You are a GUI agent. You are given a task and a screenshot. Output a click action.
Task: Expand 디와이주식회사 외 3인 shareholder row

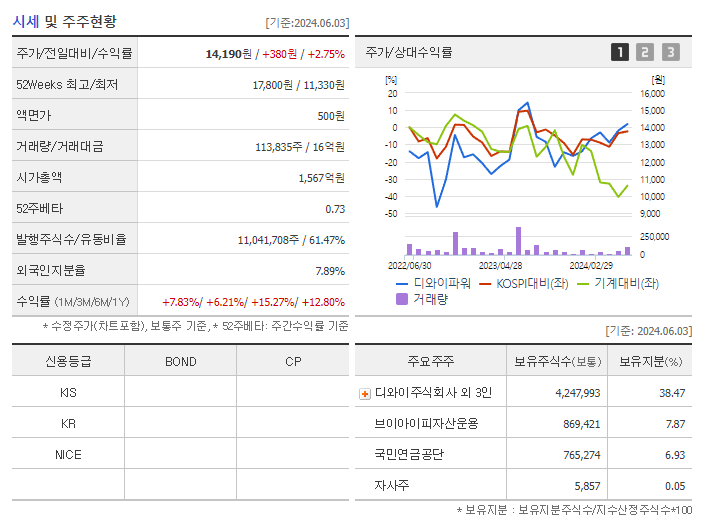pyautogui.click(x=365, y=394)
